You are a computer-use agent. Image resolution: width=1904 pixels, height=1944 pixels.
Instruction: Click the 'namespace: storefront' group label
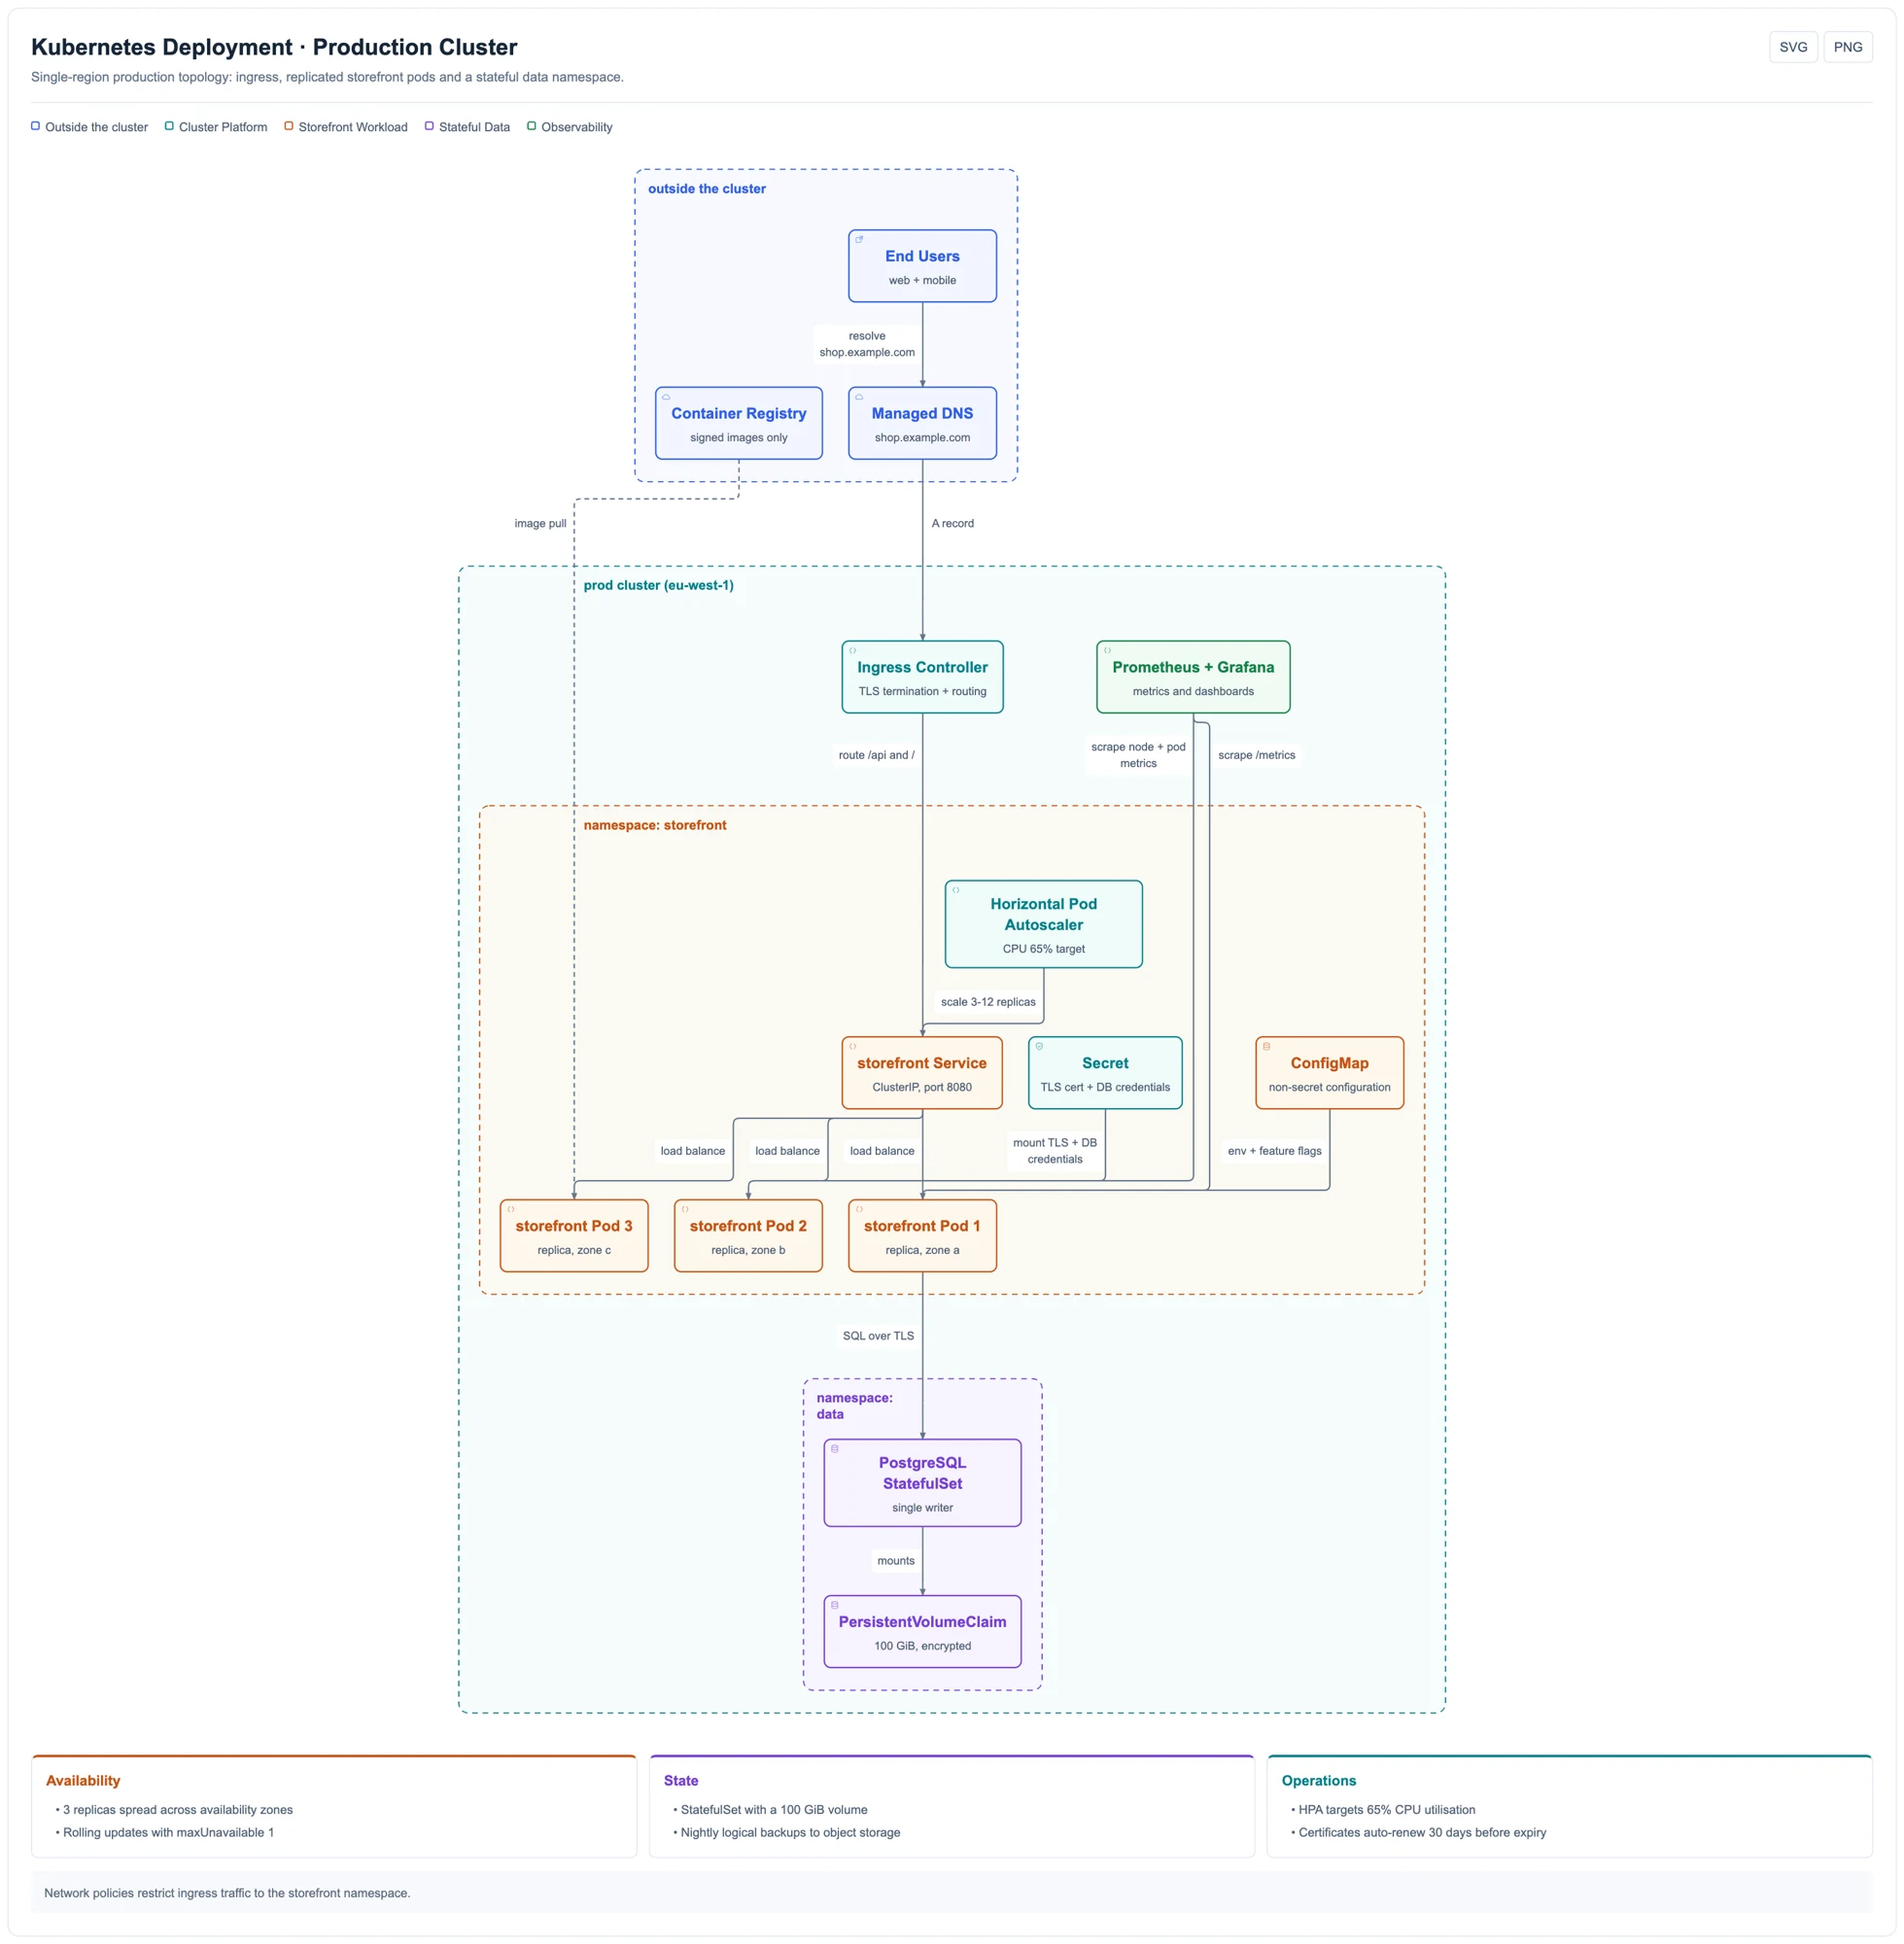(x=655, y=825)
